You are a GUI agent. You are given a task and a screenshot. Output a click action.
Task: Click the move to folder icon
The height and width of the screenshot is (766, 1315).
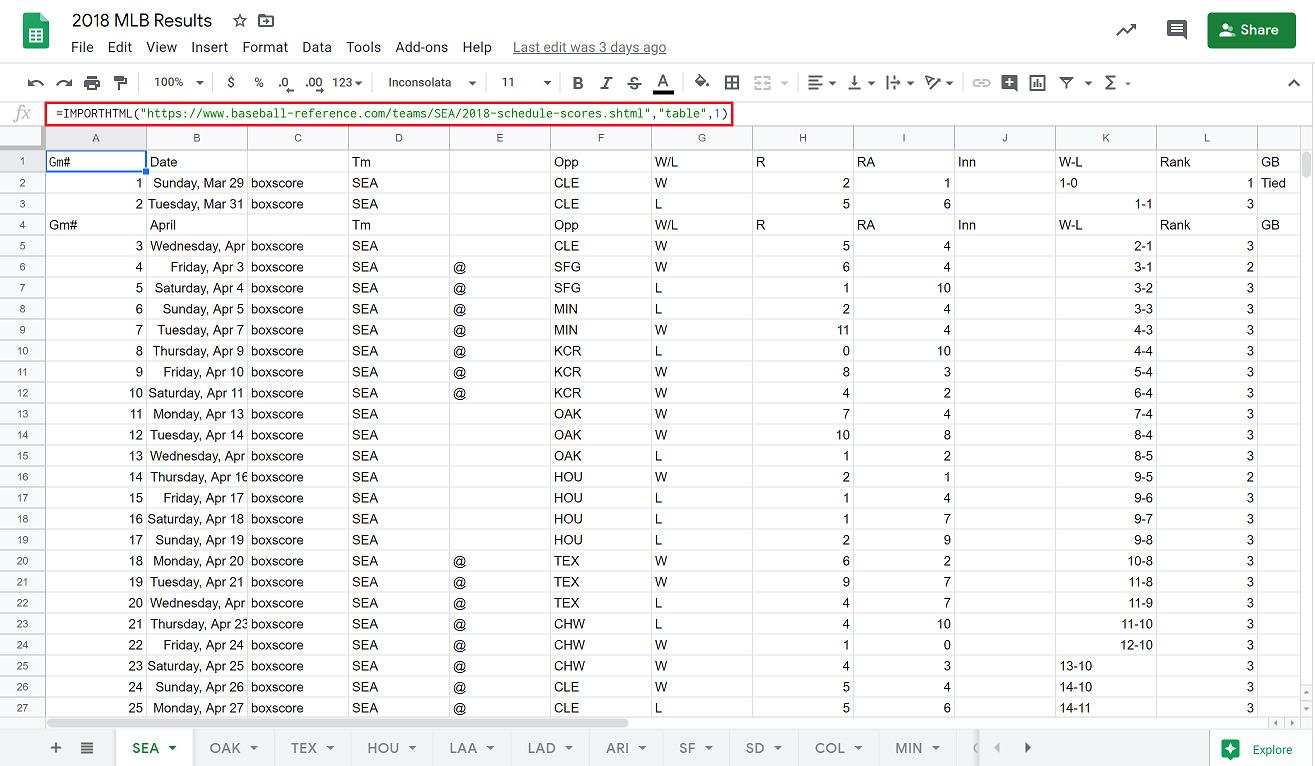point(266,21)
